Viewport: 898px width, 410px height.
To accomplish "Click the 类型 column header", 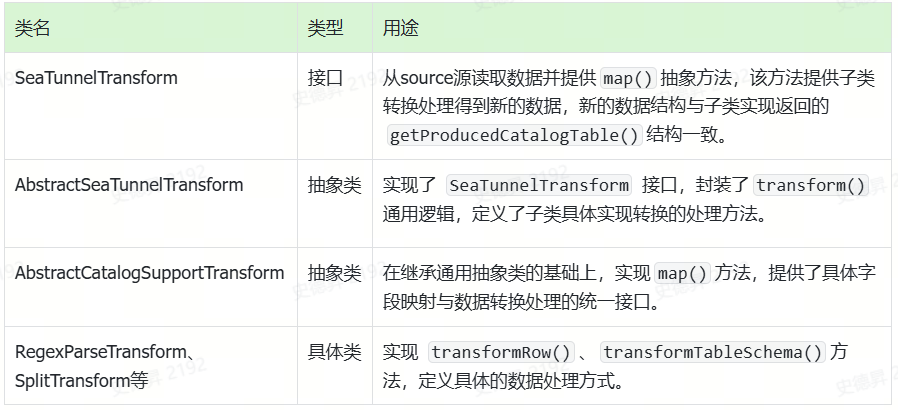I will click(x=325, y=29).
